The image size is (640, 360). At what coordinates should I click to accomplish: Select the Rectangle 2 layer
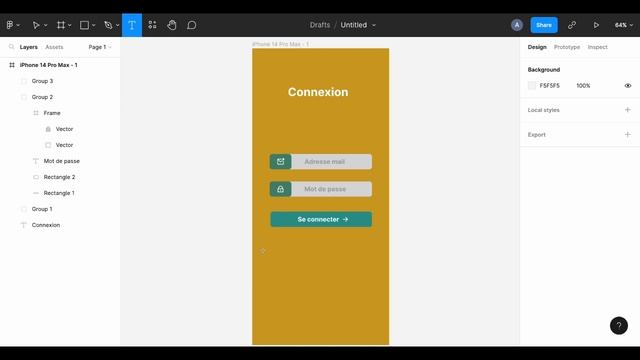[60, 177]
